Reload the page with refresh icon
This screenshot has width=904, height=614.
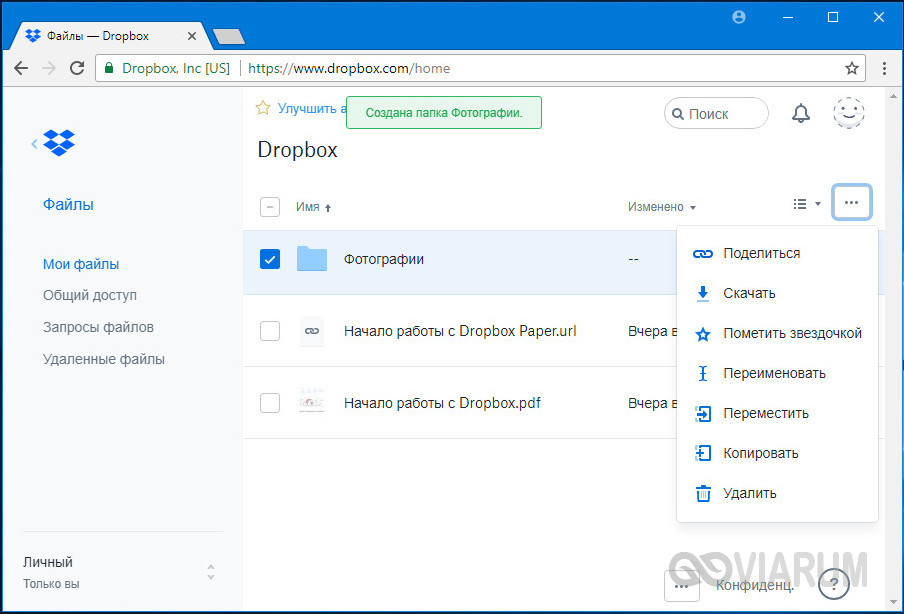(77, 68)
